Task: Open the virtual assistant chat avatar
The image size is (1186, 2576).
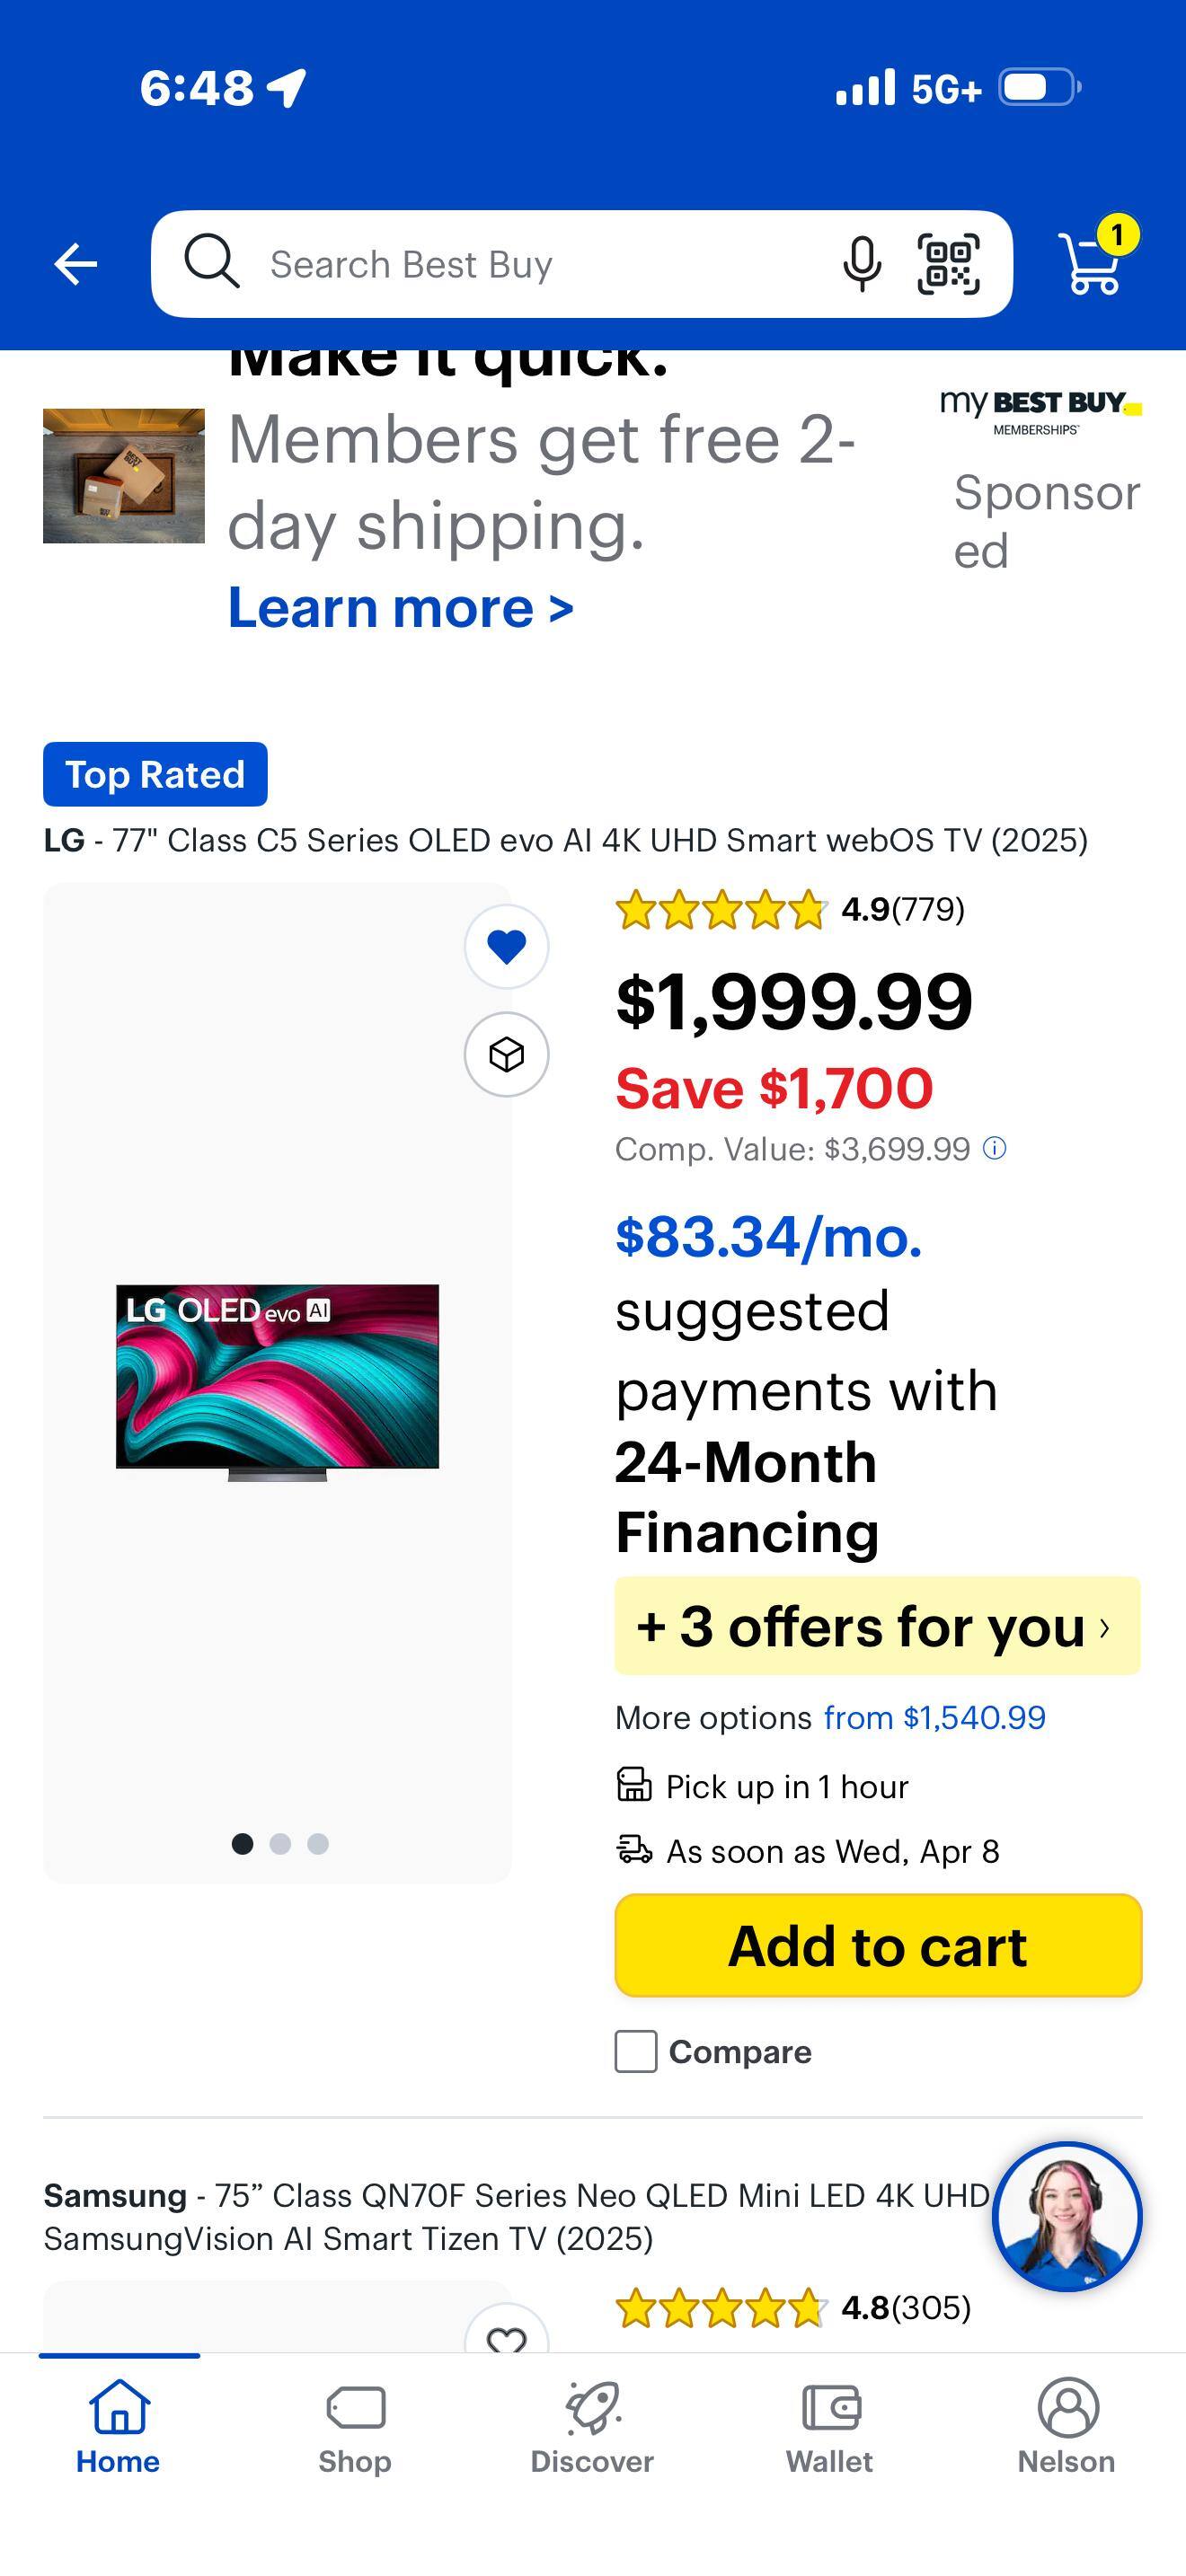Action: pyautogui.click(x=1066, y=2216)
